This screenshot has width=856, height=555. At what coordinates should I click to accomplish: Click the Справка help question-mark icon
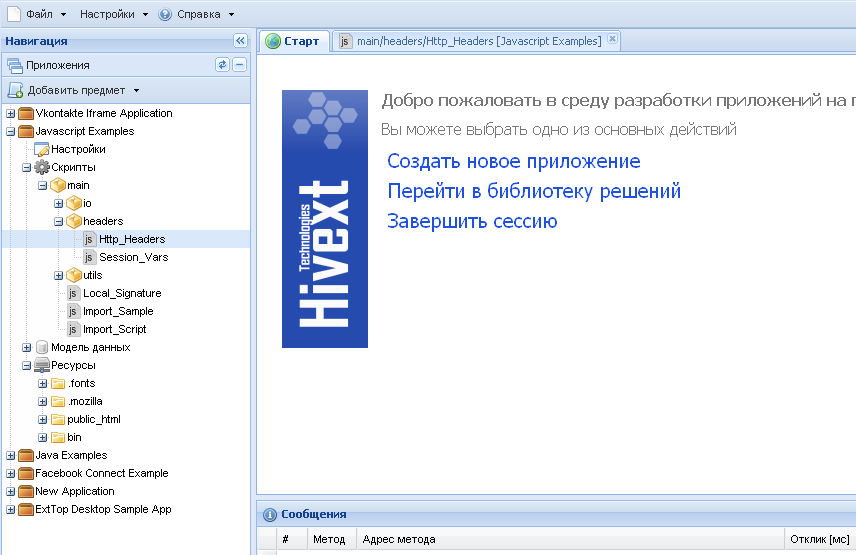[x=165, y=14]
